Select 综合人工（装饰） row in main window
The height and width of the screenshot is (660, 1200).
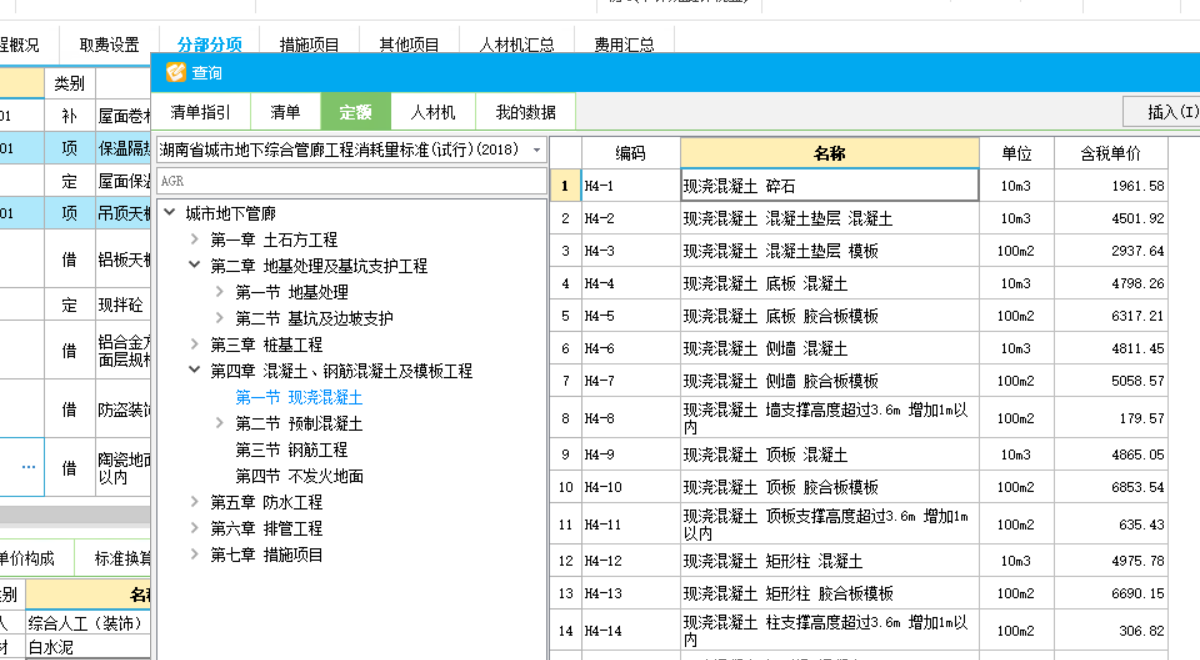[x=75, y=623]
